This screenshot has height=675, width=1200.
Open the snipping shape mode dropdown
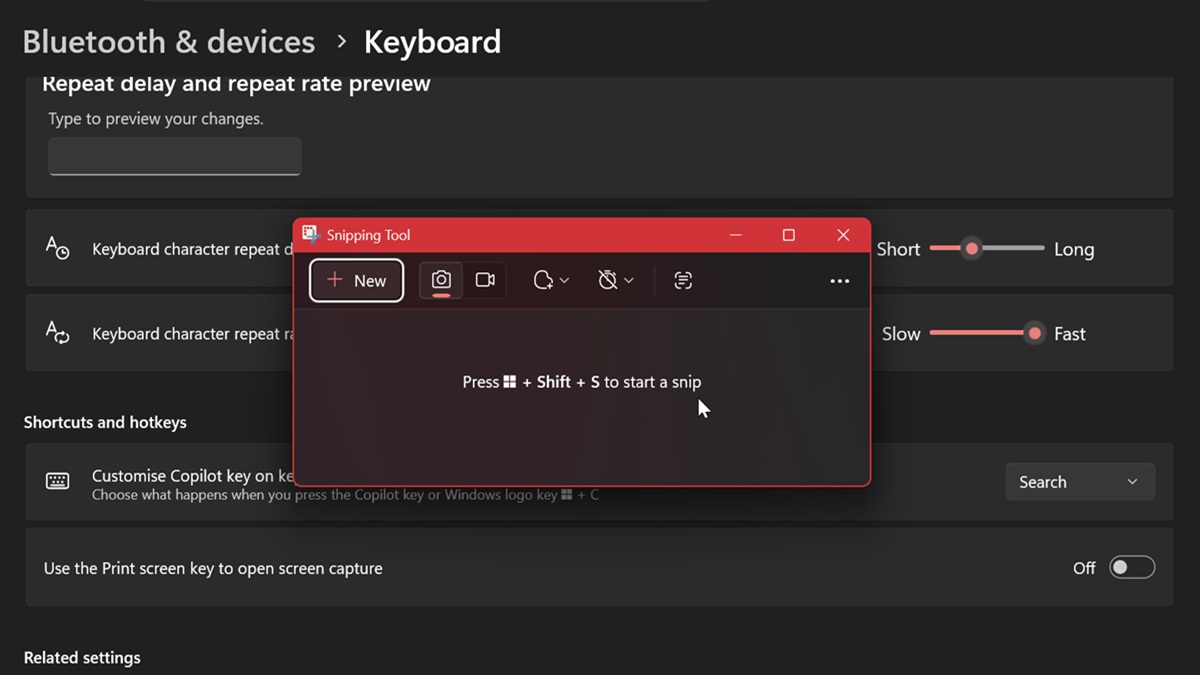click(551, 281)
